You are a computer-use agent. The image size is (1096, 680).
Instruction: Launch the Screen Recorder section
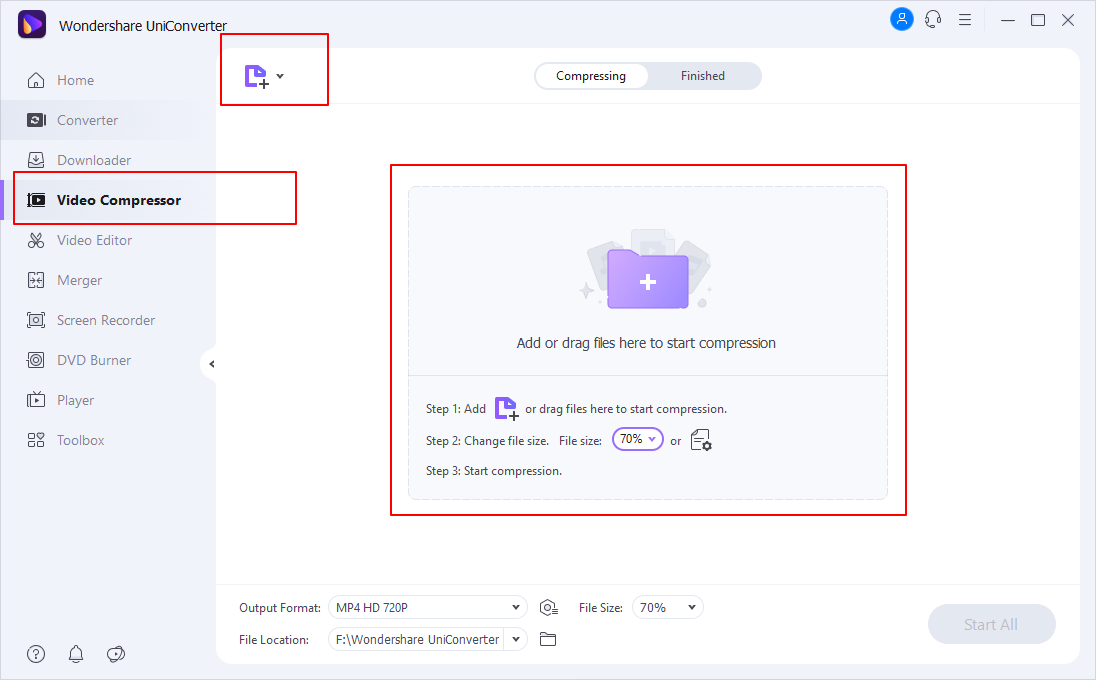coord(108,320)
